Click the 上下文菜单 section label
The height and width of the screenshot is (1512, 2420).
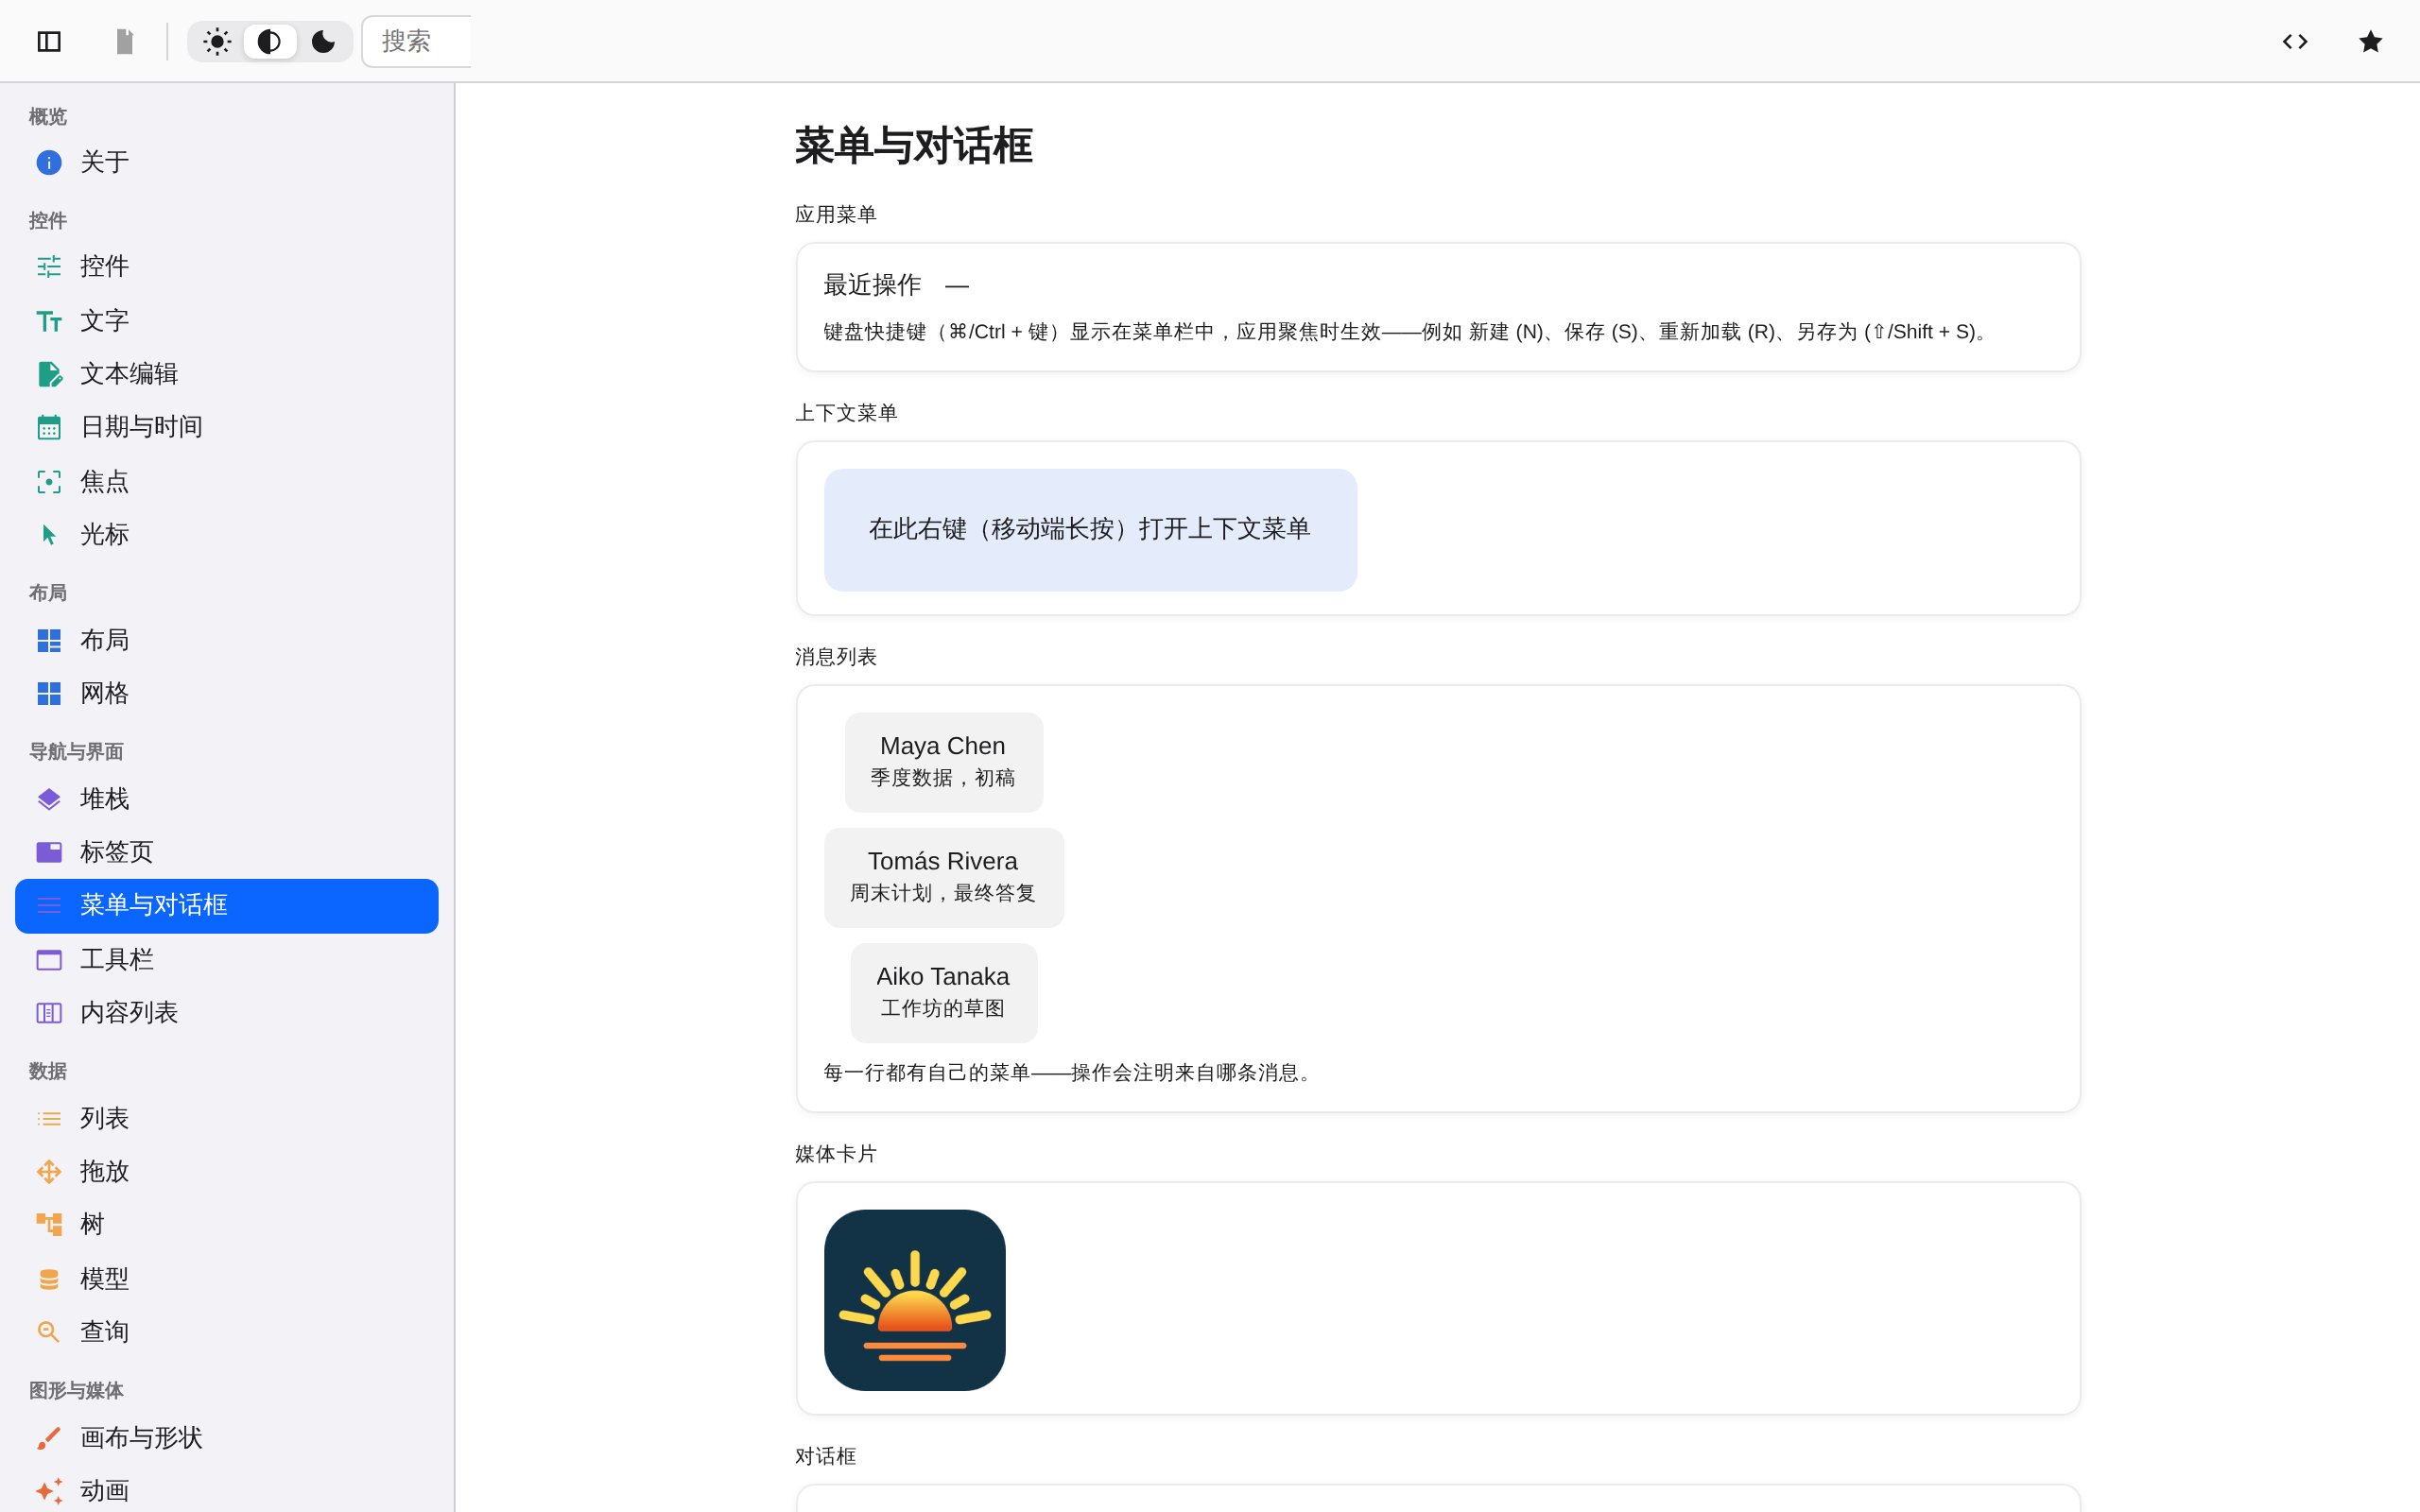(846, 413)
